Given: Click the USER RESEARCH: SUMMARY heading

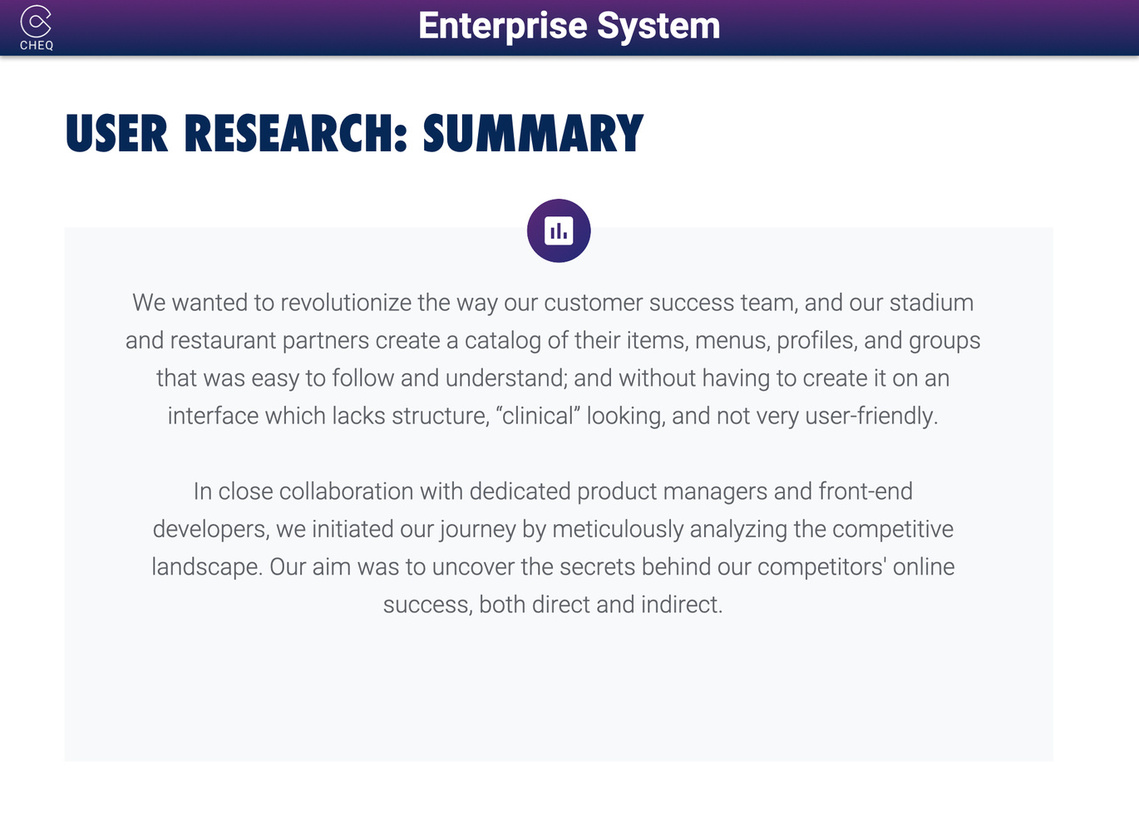Looking at the screenshot, I should (354, 134).
